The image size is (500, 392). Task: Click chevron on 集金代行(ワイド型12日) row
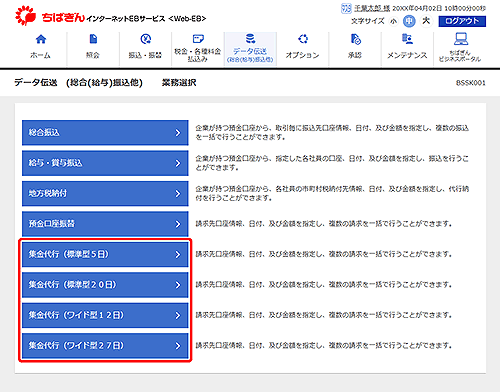(178, 315)
